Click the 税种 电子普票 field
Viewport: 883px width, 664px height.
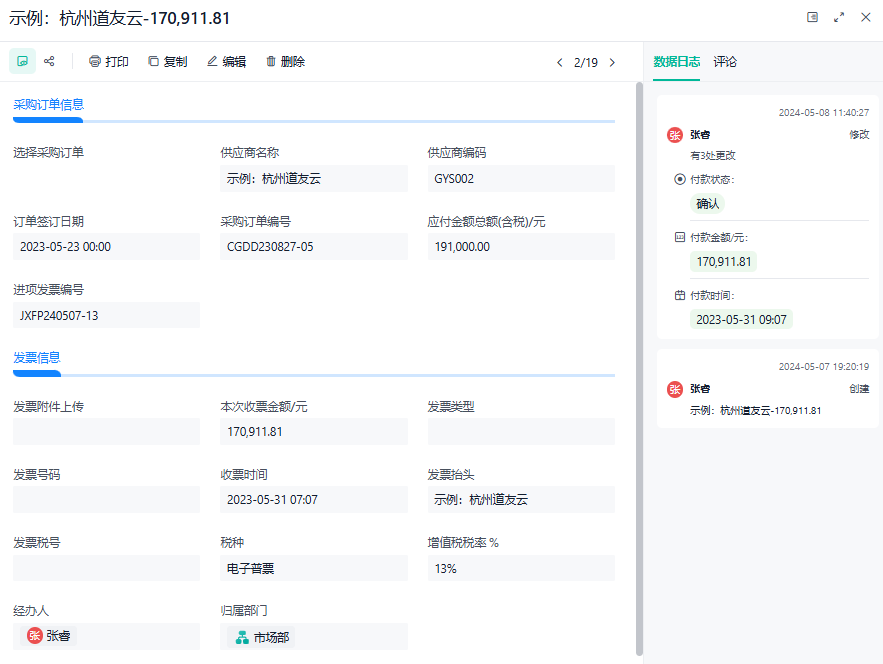click(314, 568)
